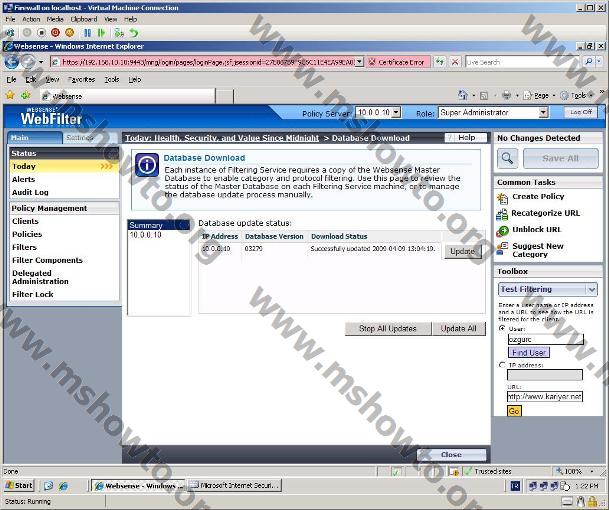Screen dimensions: 609x510
Task: Click the IE quick launch taskbar icon
Action: point(63,485)
